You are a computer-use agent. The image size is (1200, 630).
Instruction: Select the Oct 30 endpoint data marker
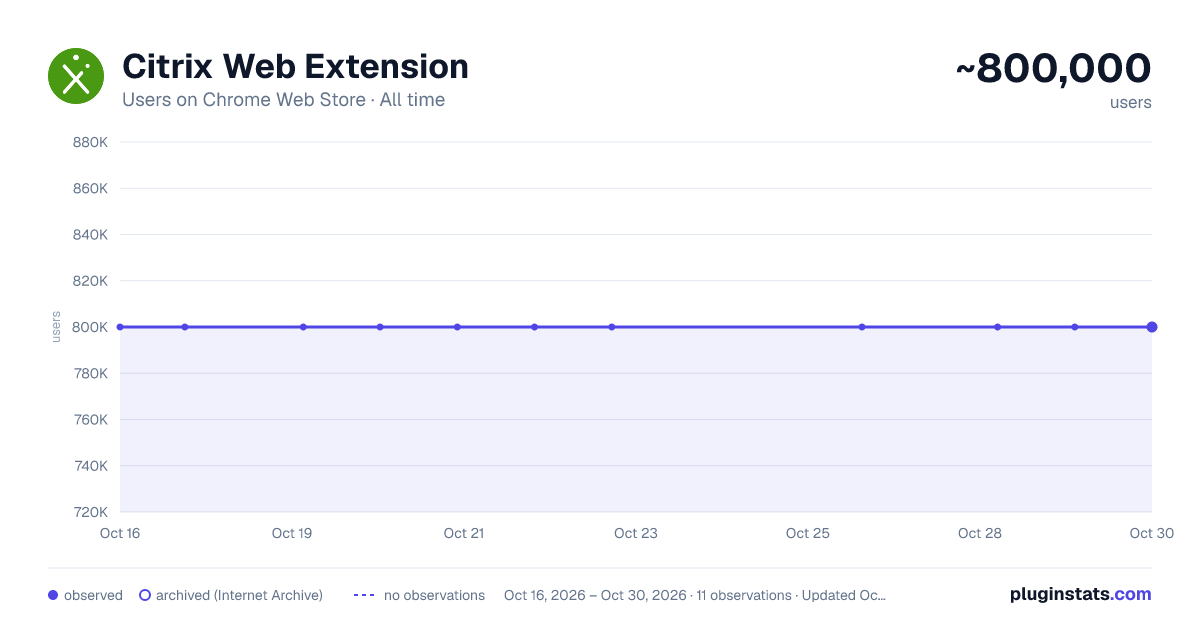(x=1152, y=327)
